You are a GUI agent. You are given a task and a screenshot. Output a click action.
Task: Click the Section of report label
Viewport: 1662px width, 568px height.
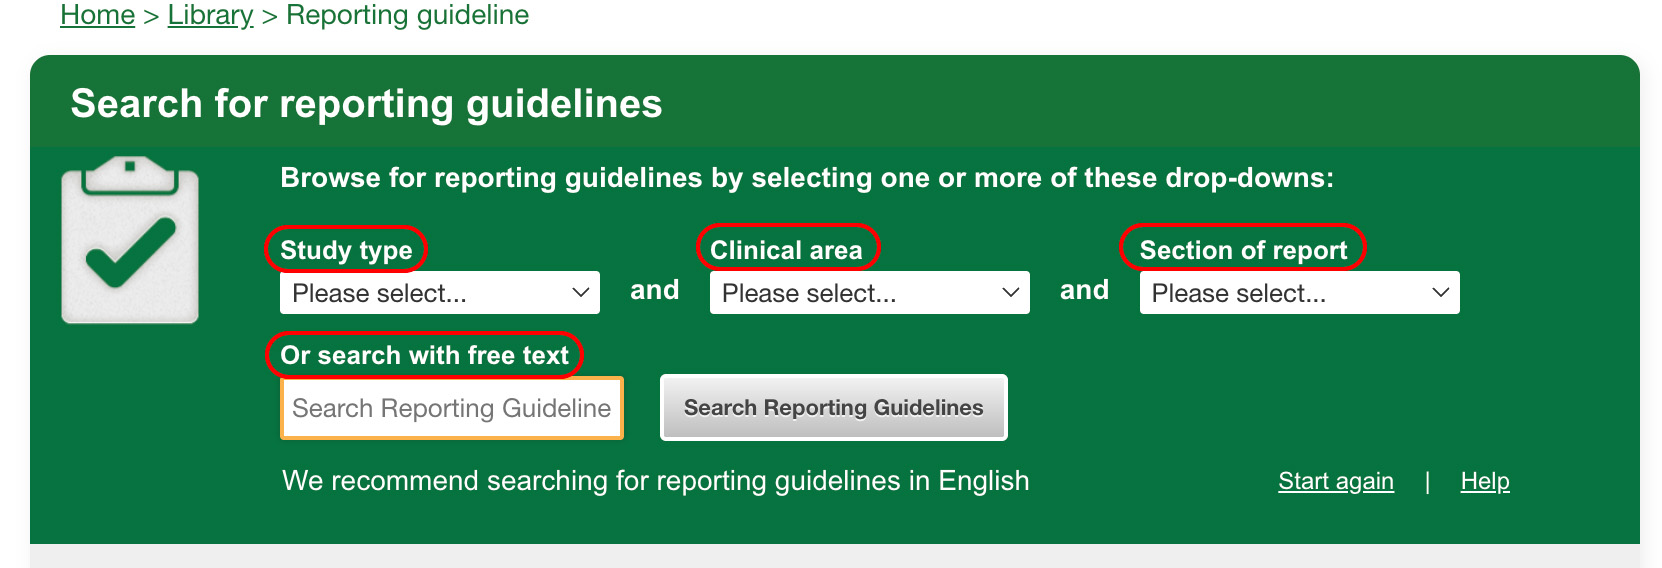tap(1243, 250)
